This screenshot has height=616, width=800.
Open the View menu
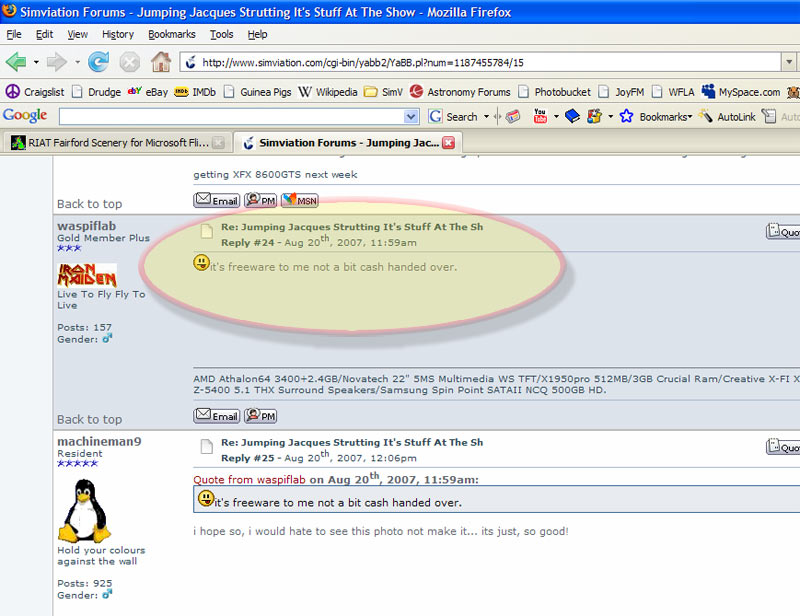point(78,34)
